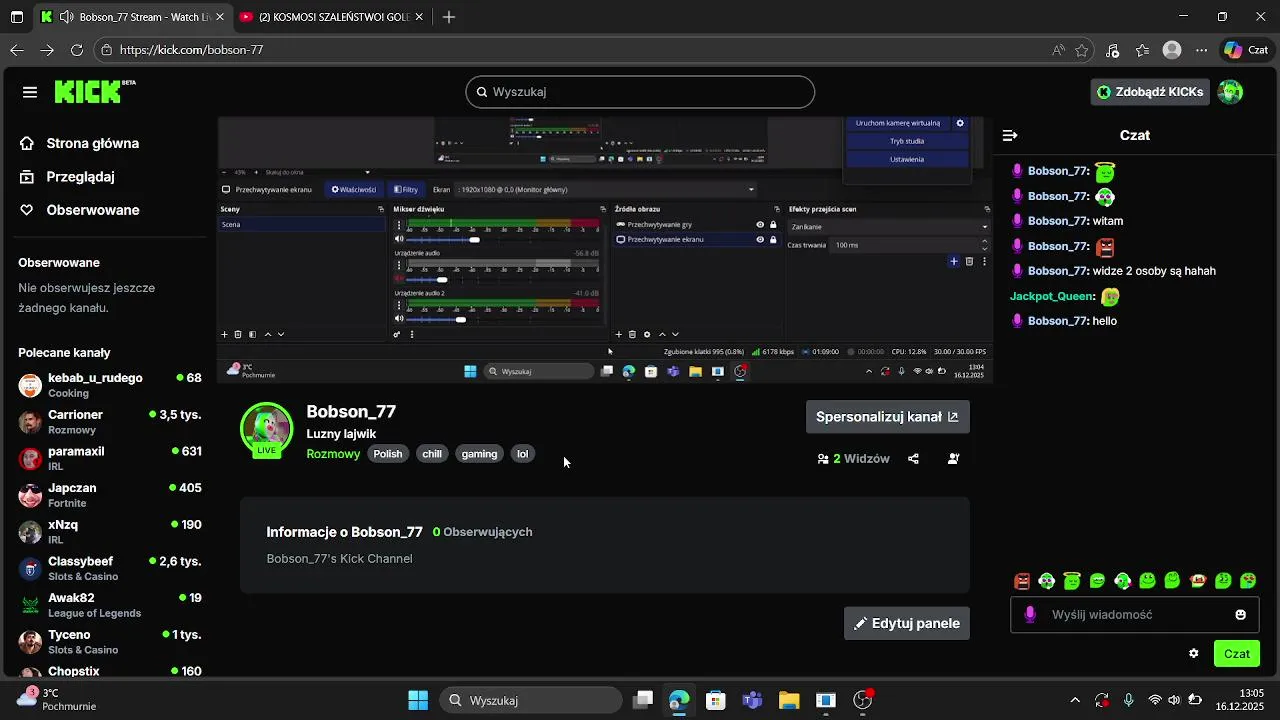1280x720 pixels.
Task: Open the Kick hamburger sidebar menu
Action: pyautogui.click(x=30, y=92)
